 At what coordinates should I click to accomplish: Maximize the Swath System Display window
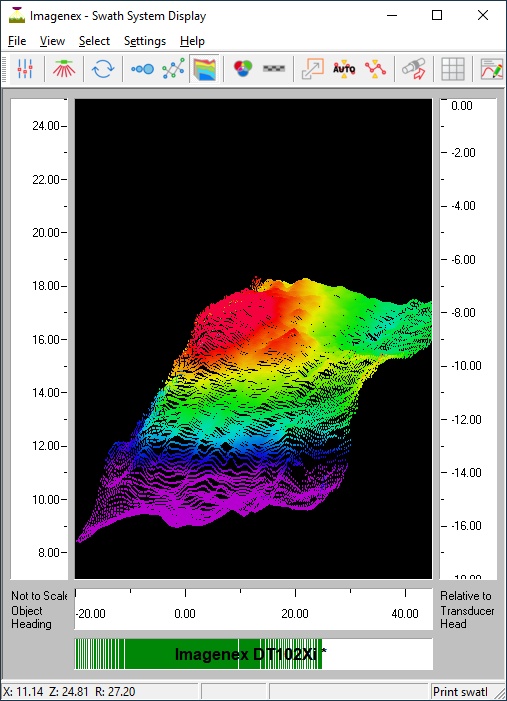437,15
